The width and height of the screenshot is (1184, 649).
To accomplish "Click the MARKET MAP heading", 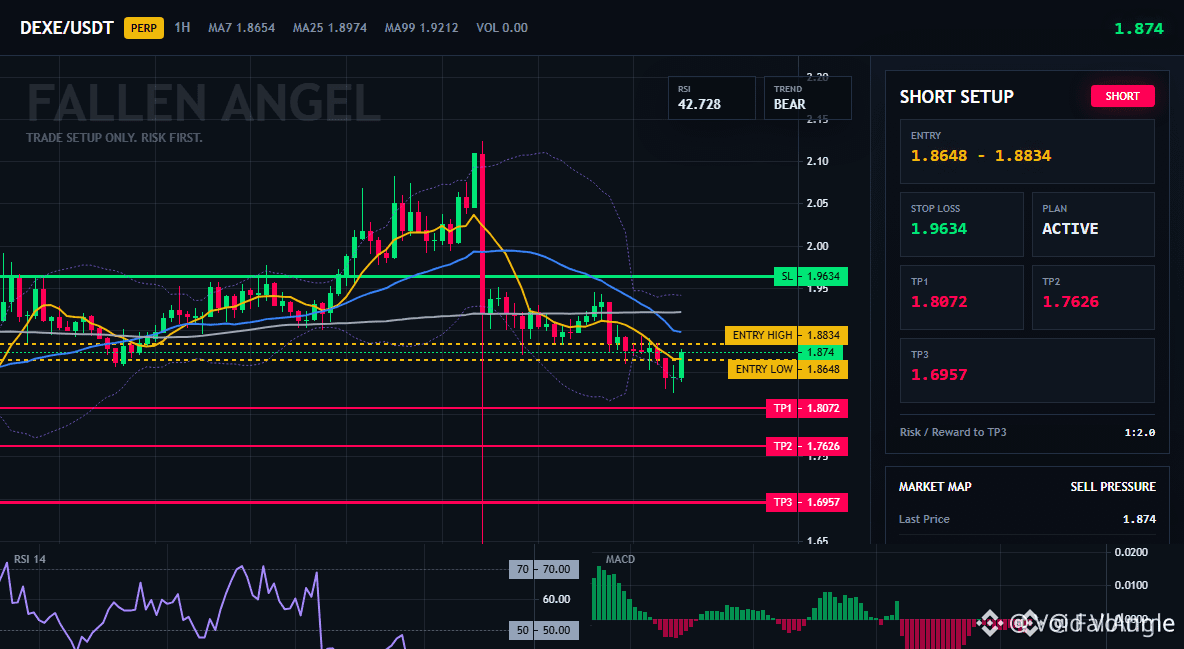I will [935, 487].
